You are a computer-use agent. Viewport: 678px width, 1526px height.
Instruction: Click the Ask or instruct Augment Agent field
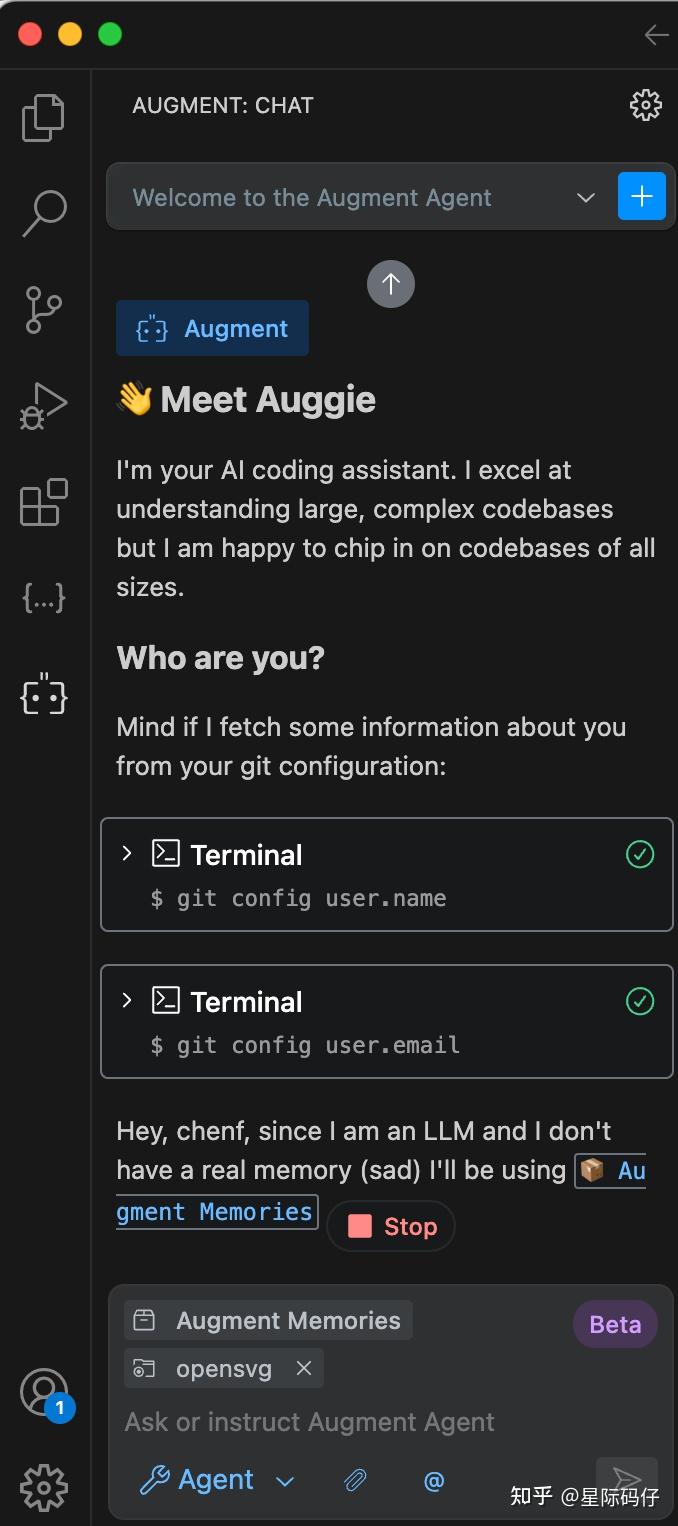310,1421
